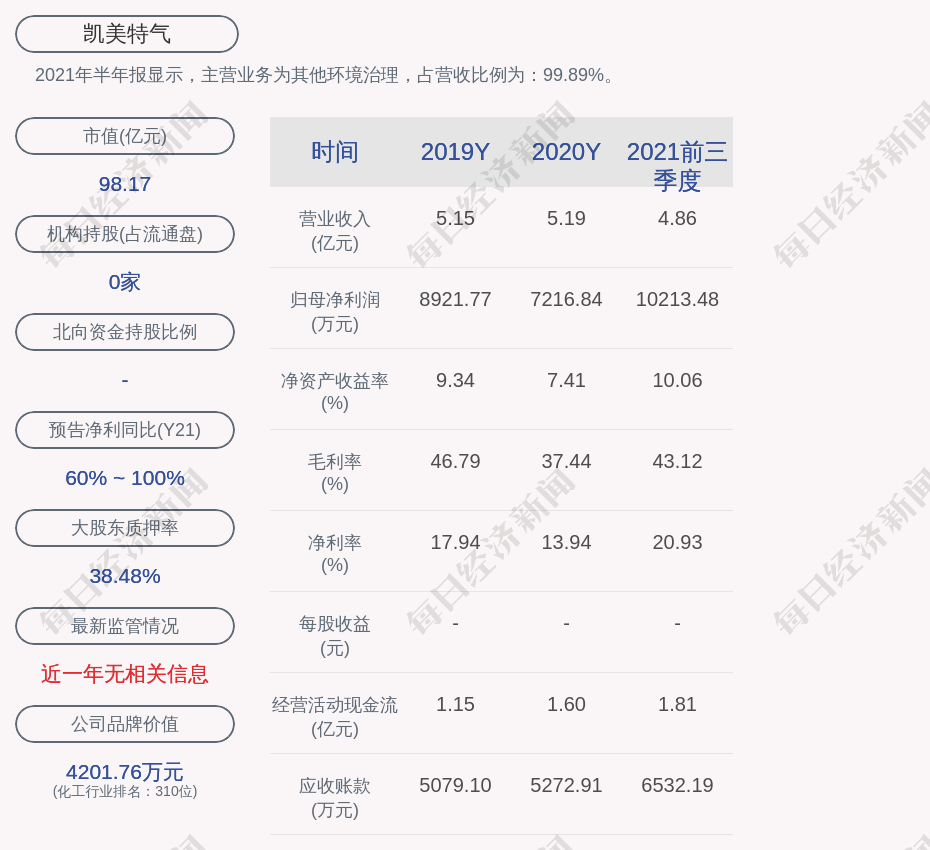Click the 时间 column header
The width and height of the screenshot is (930, 850).
tap(334, 152)
